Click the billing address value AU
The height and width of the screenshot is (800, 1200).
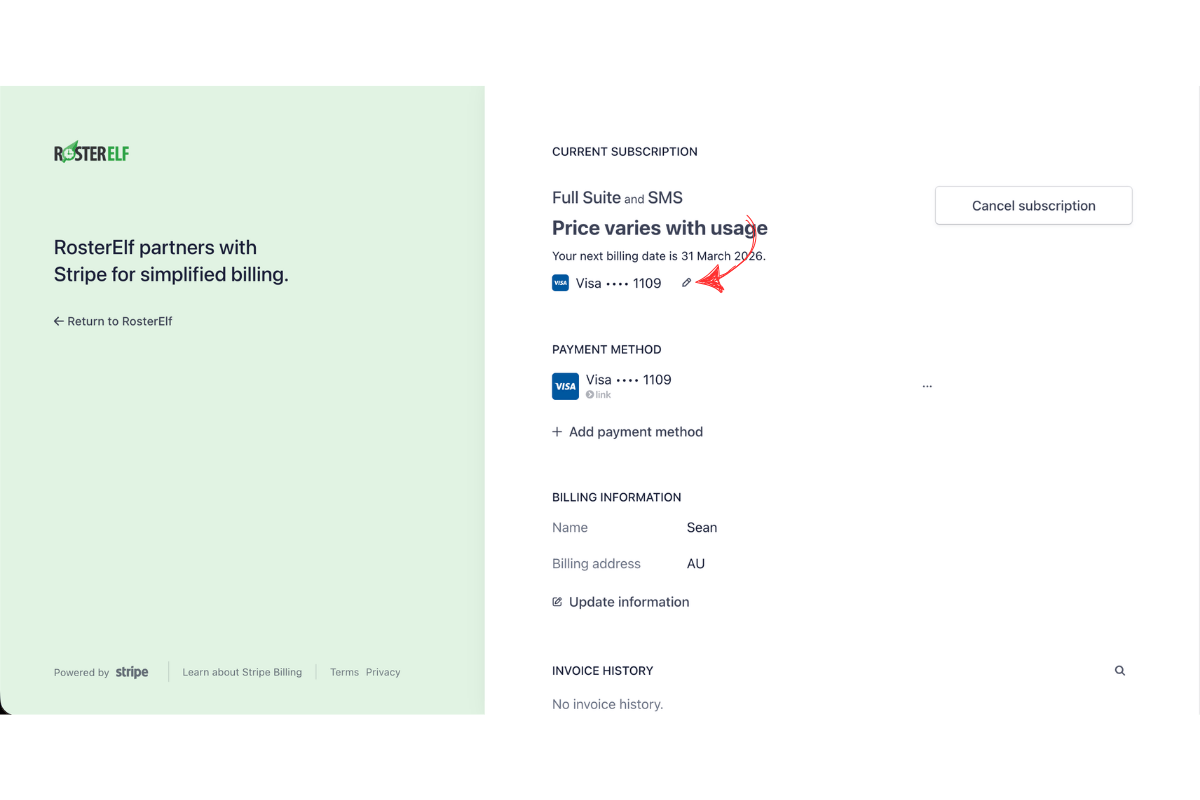tap(695, 563)
